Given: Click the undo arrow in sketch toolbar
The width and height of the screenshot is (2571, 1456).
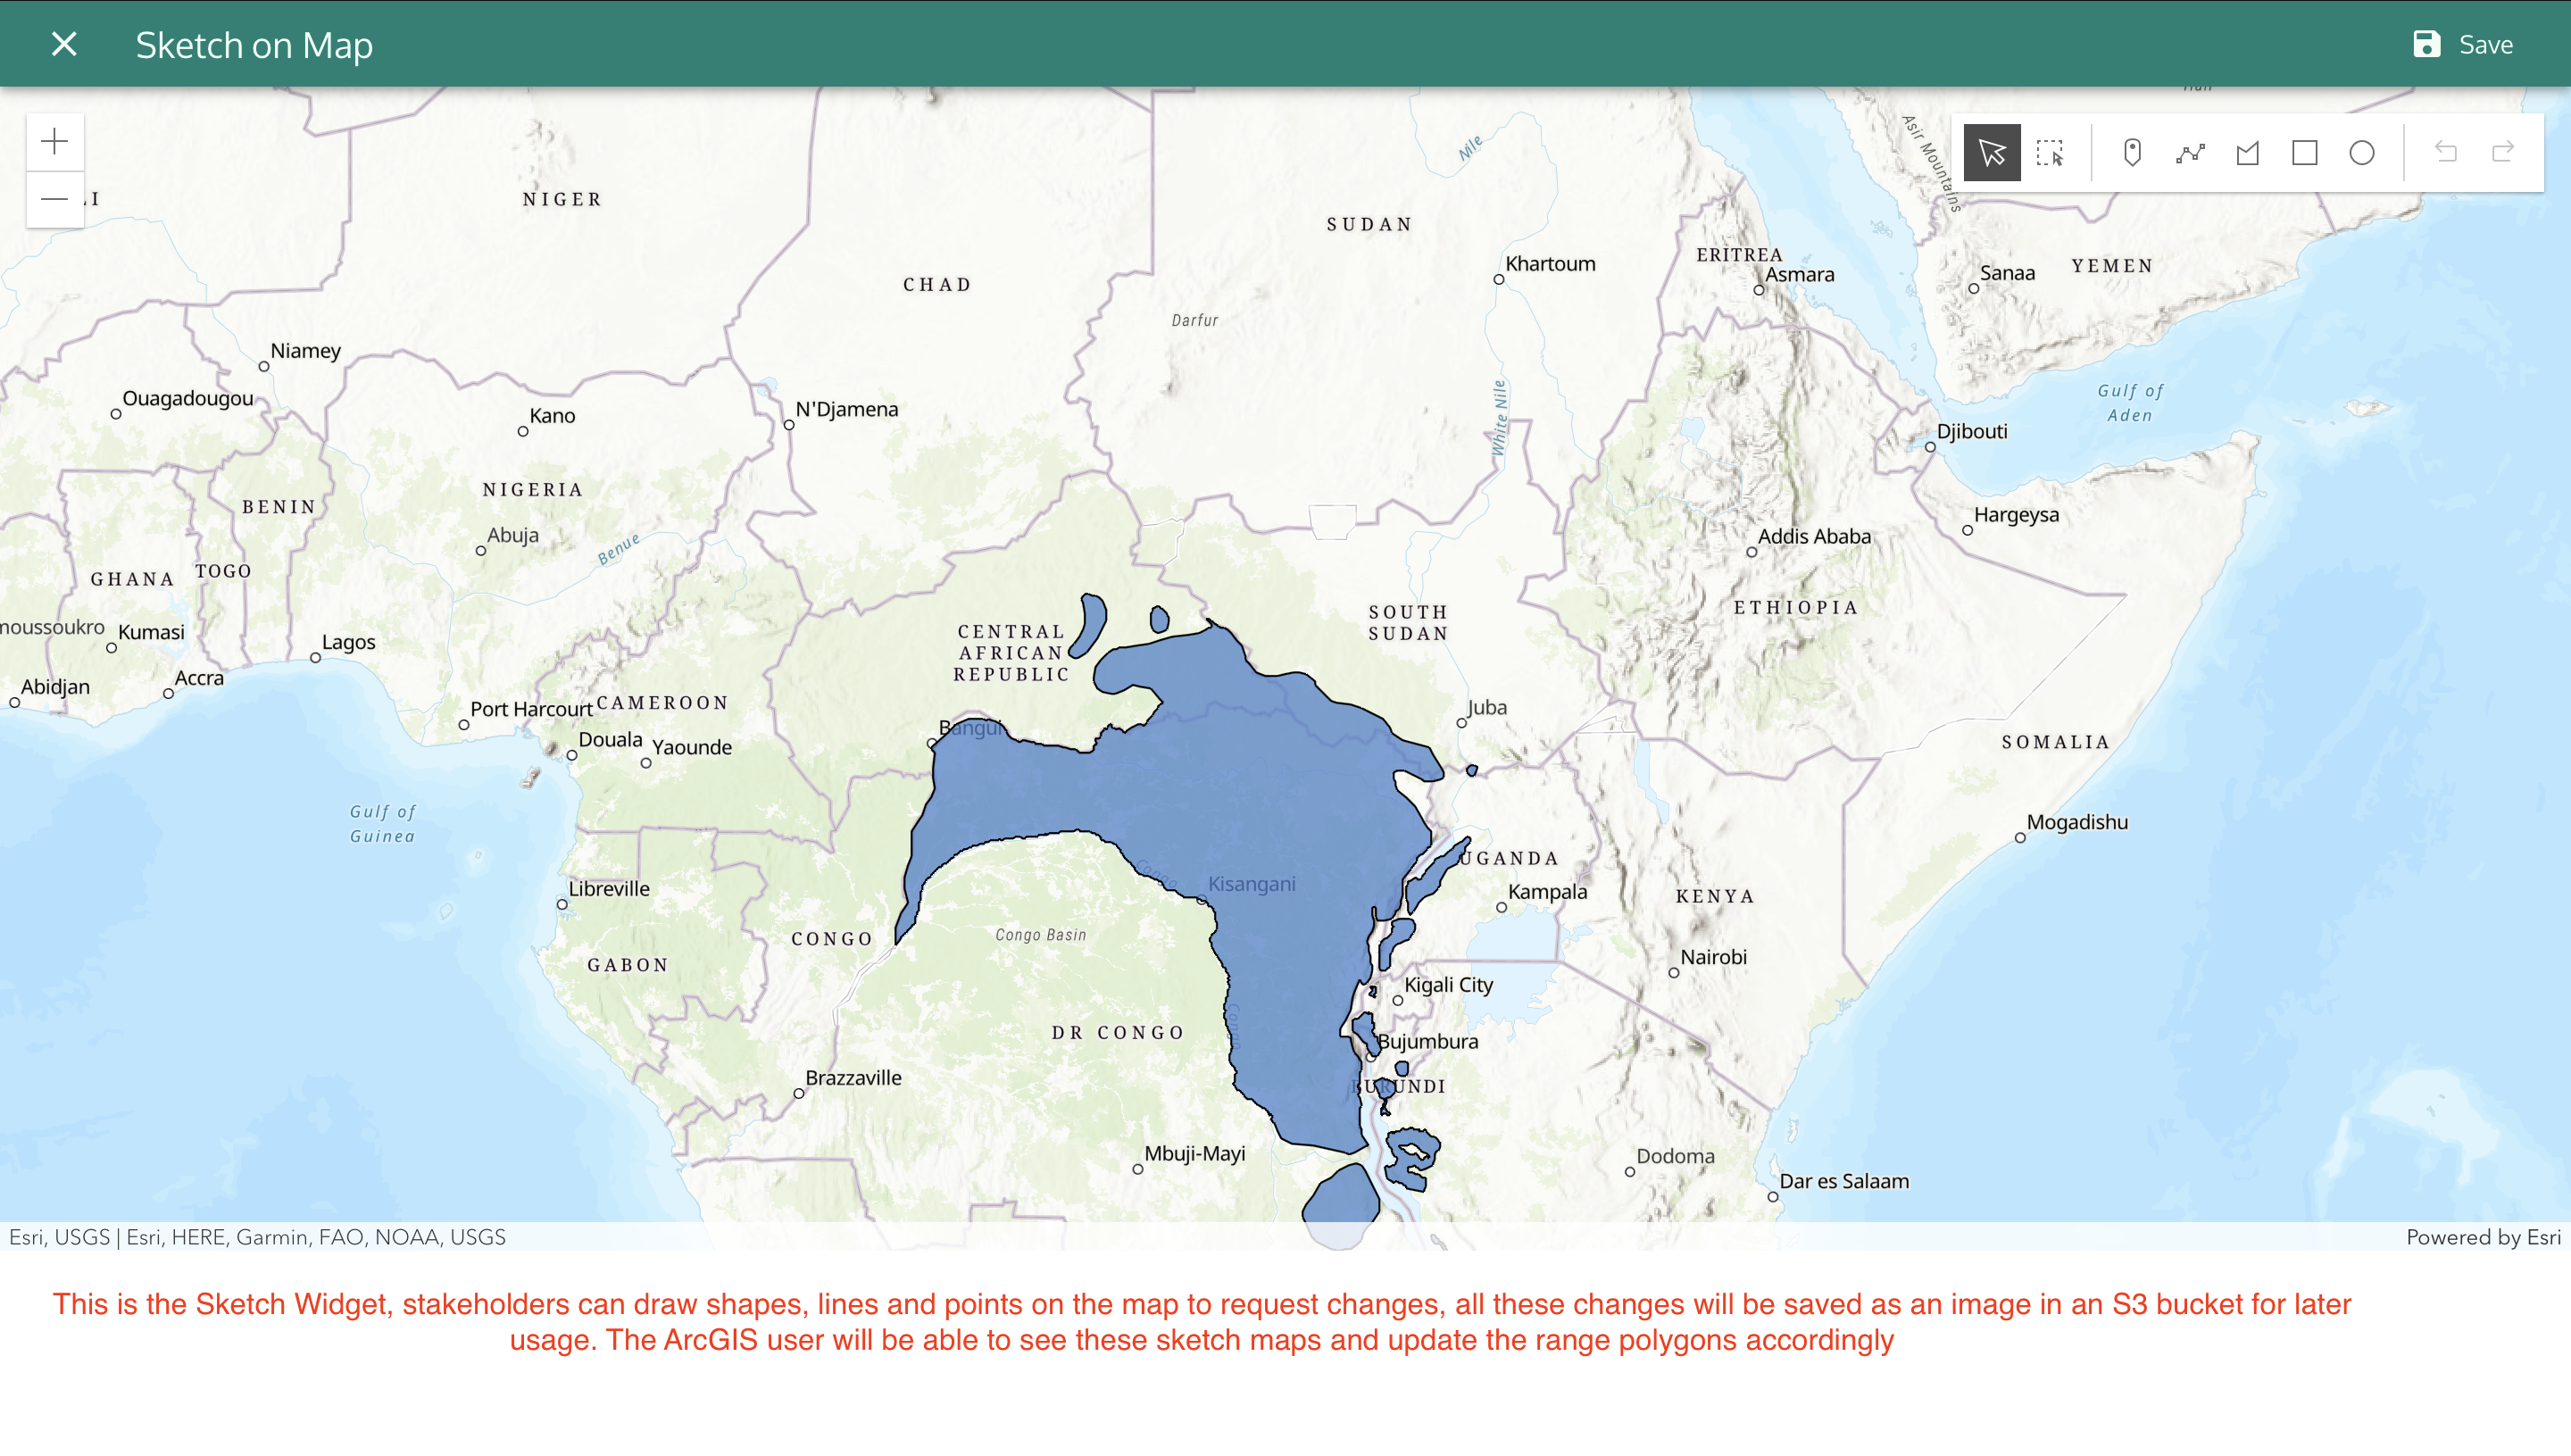Looking at the screenshot, I should click(2445, 153).
